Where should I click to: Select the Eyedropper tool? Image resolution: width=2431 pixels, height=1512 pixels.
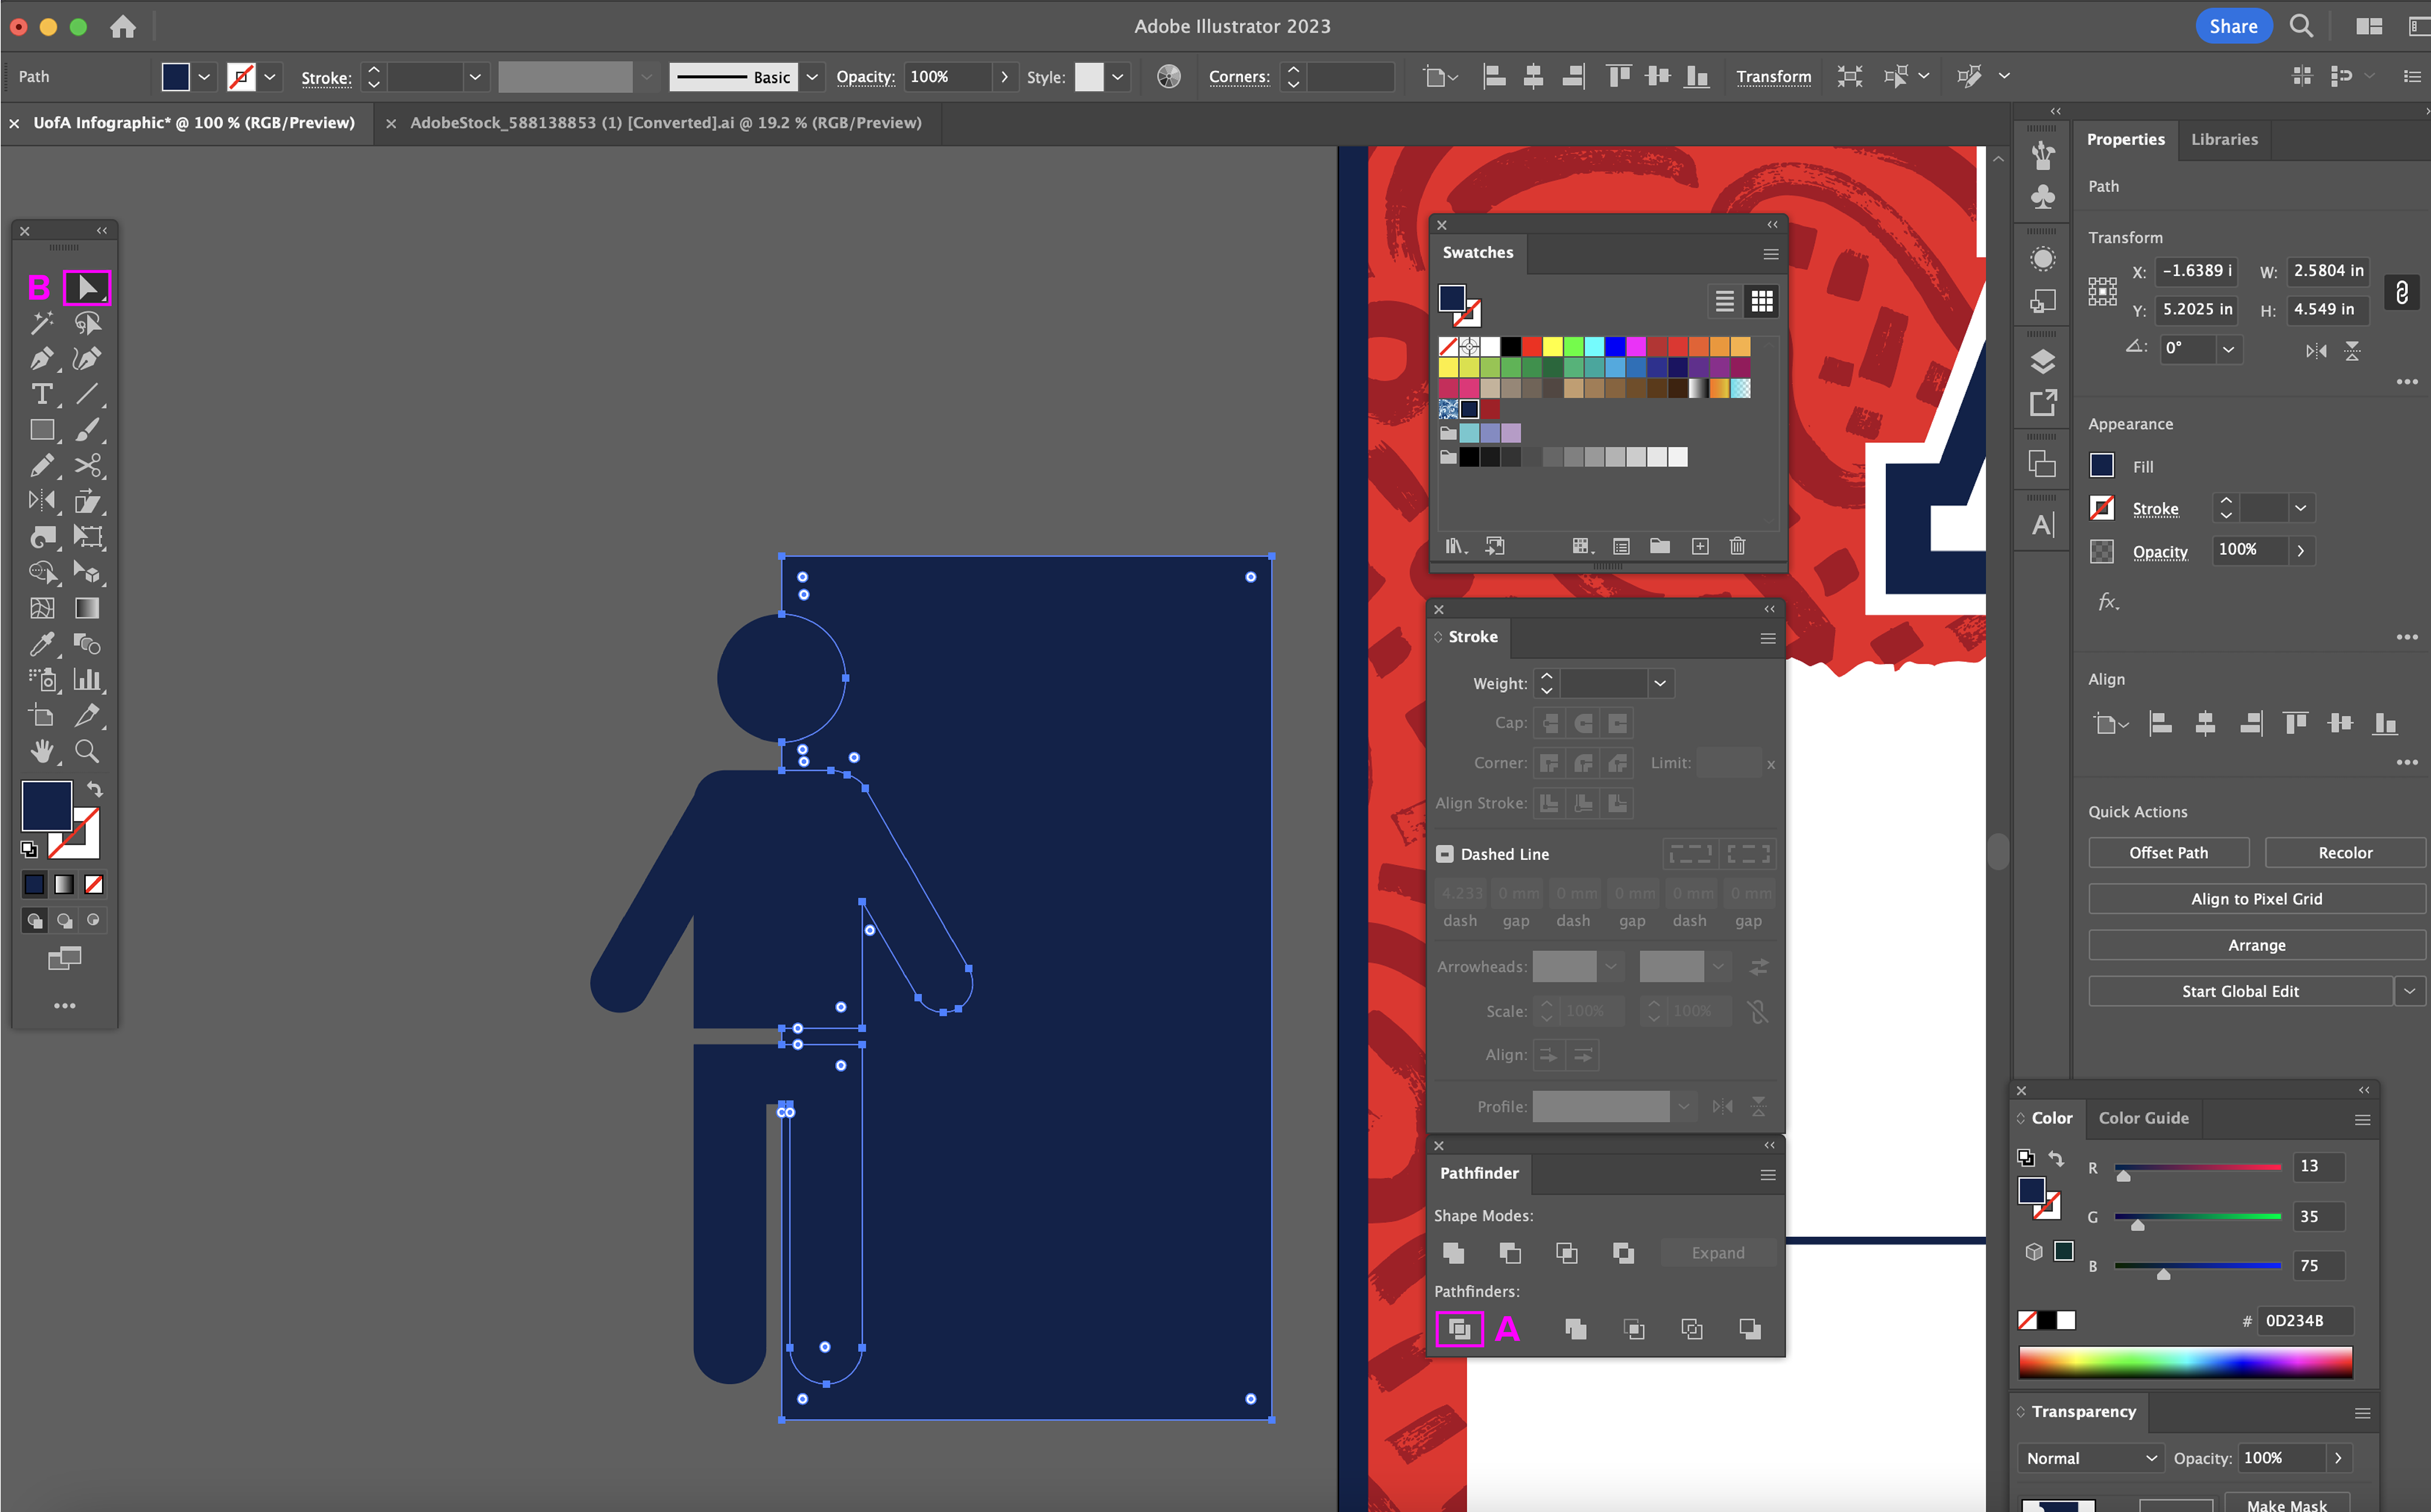[x=41, y=644]
